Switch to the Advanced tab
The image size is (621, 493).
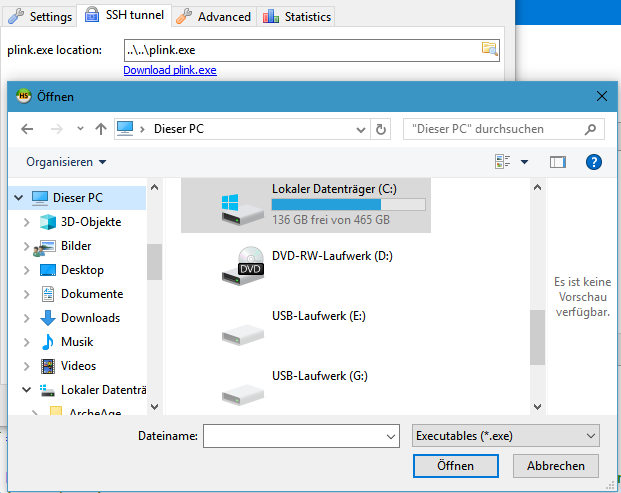(x=213, y=17)
